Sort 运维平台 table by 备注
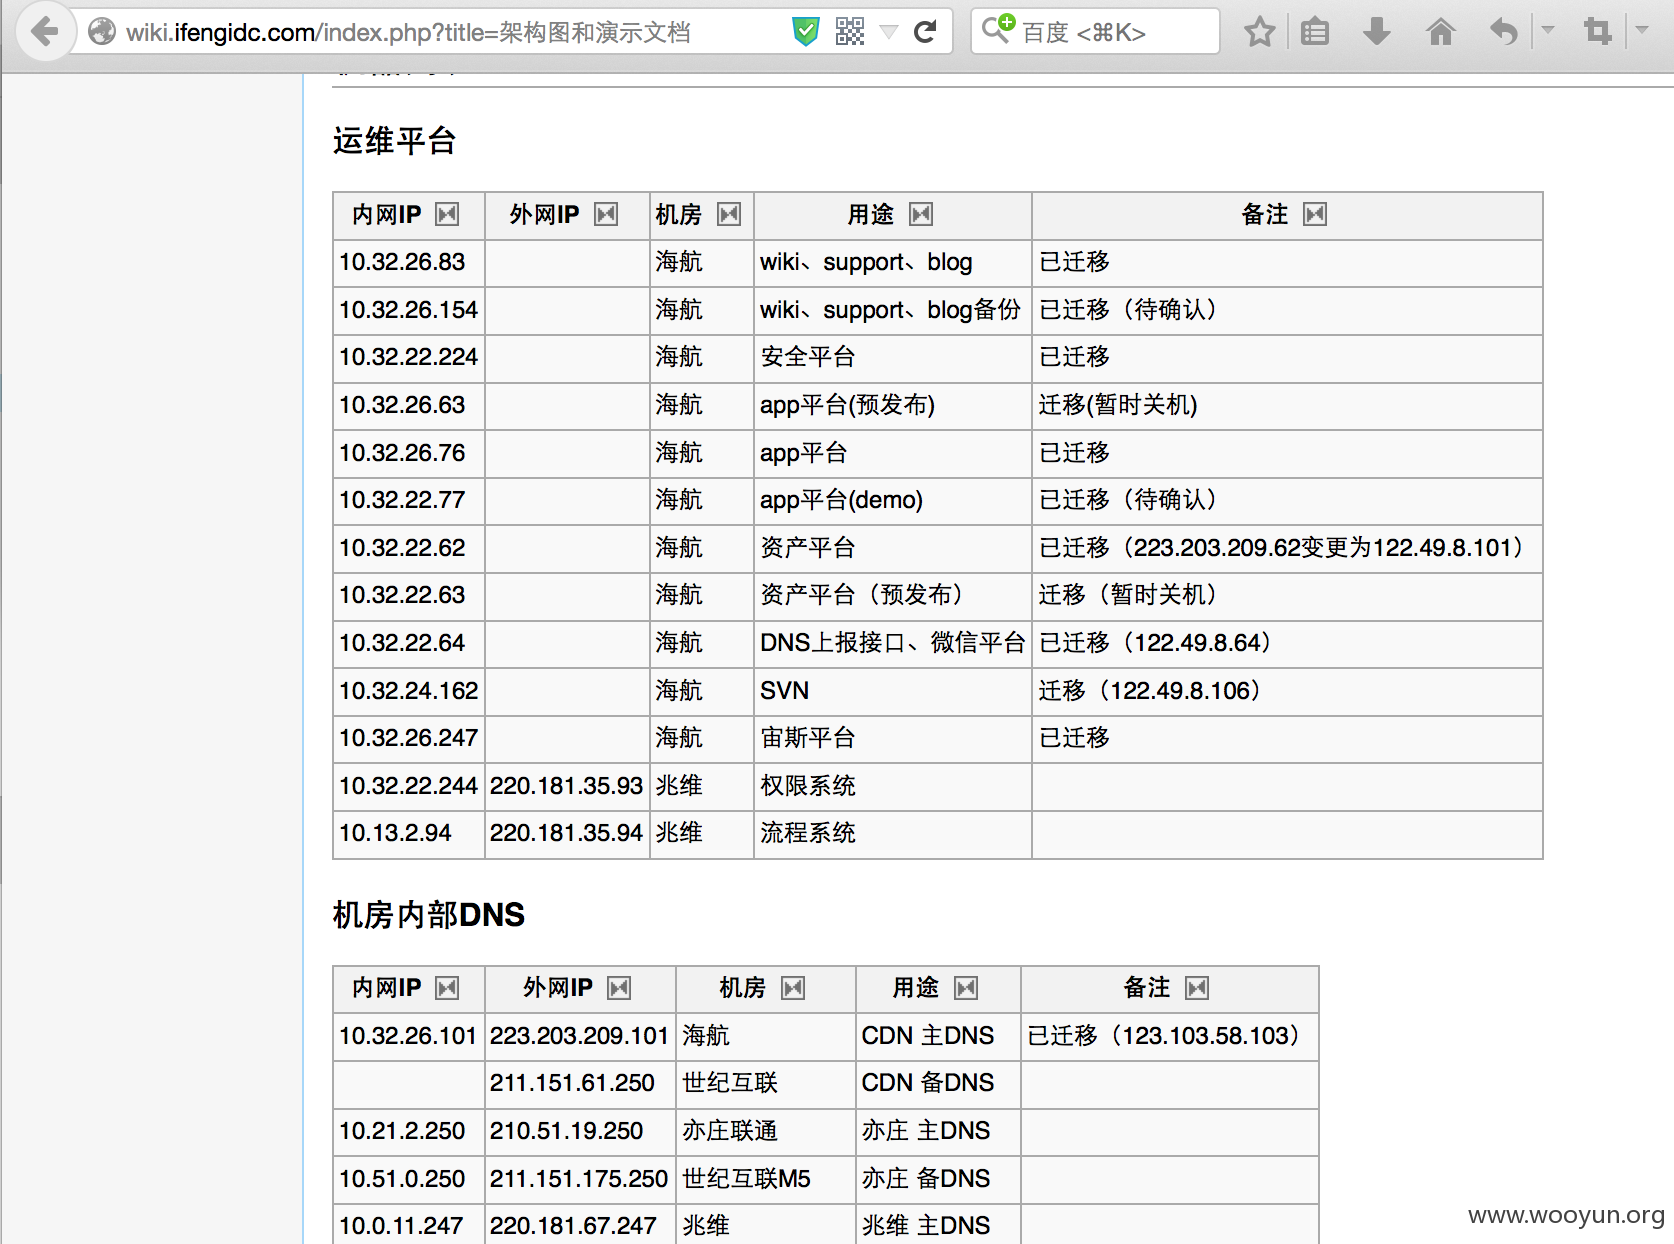The image size is (1674, 1244). click(x=1315, y=215)
